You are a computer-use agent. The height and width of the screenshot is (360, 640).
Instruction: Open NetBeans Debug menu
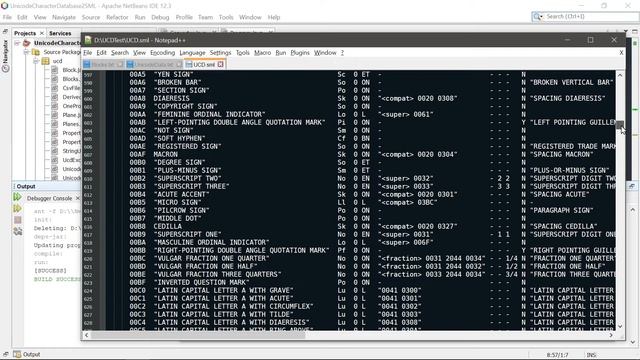pyautogui.click(x=160, y=17)
